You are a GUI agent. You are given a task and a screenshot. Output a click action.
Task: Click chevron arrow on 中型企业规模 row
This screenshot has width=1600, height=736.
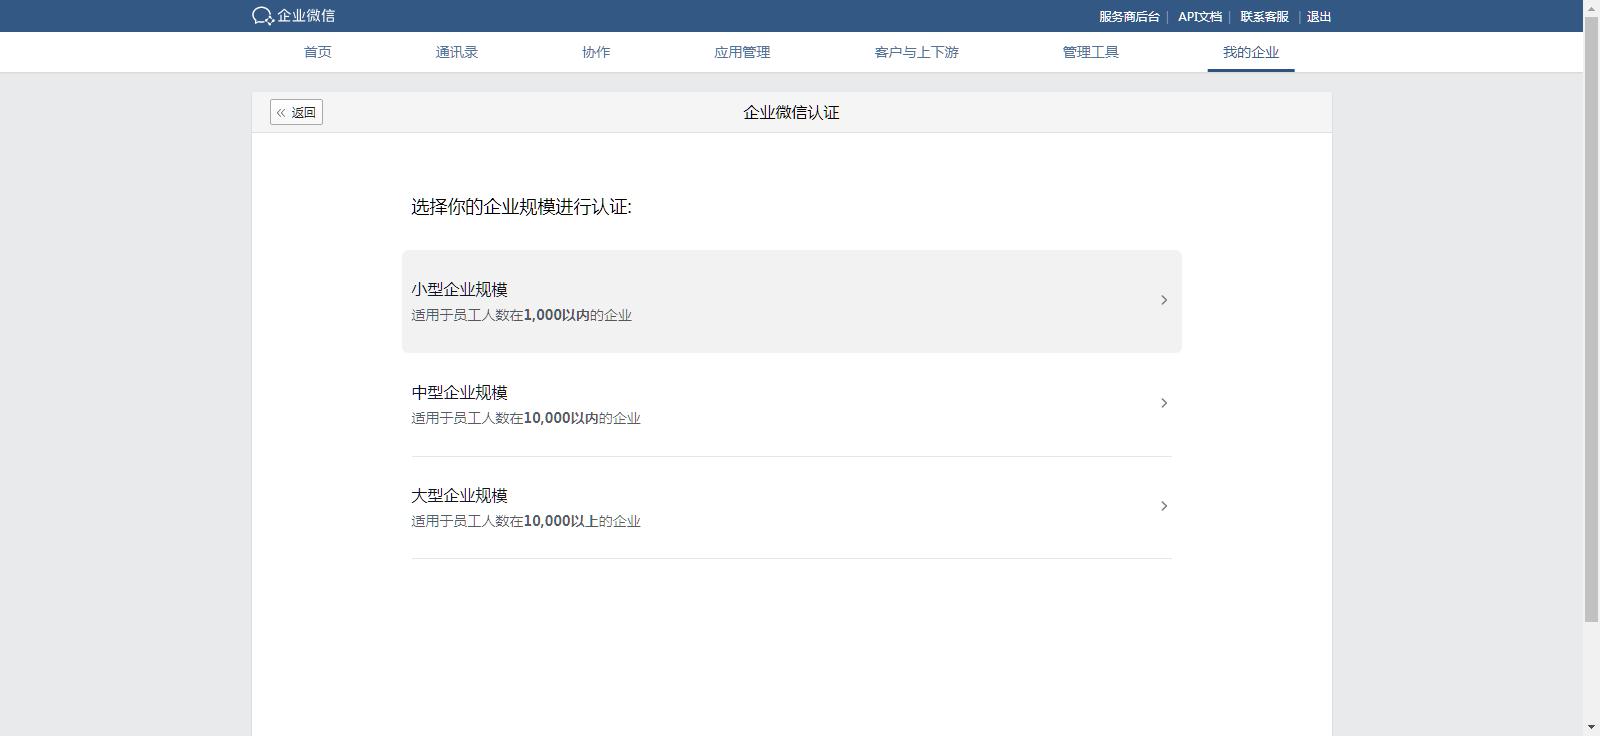[x=1164, y=403]
